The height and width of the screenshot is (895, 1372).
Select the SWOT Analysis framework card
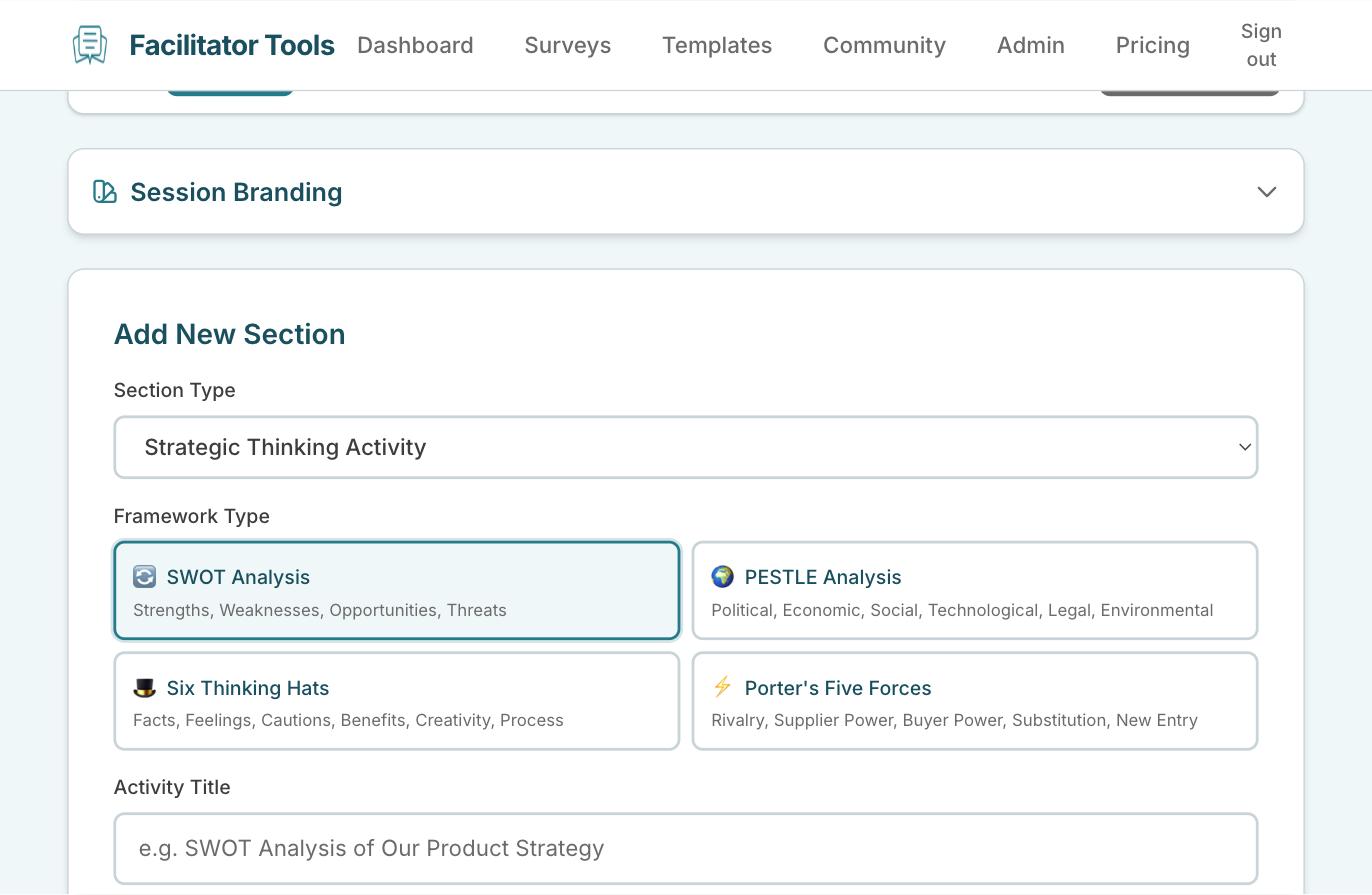click(397, 590)
